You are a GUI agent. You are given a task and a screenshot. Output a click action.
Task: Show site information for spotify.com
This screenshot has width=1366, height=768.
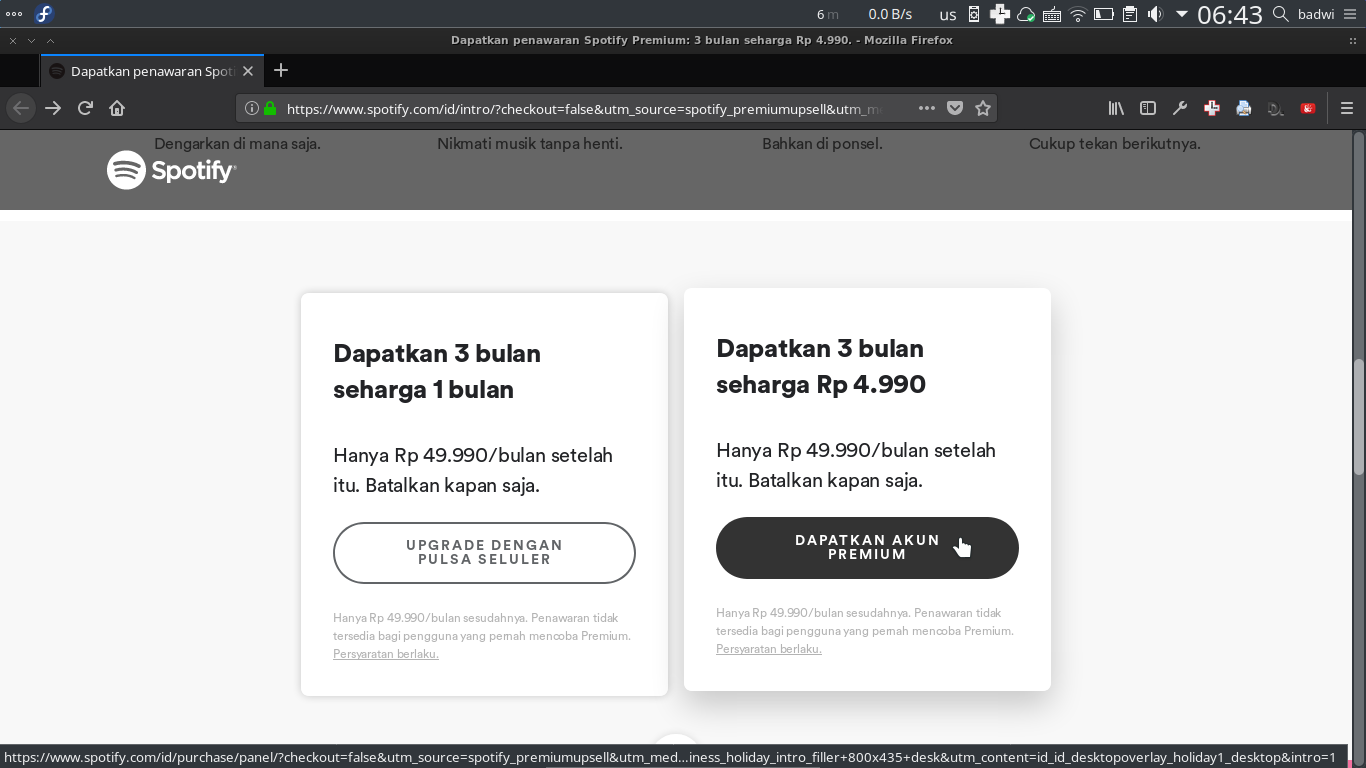pos(252,108)
